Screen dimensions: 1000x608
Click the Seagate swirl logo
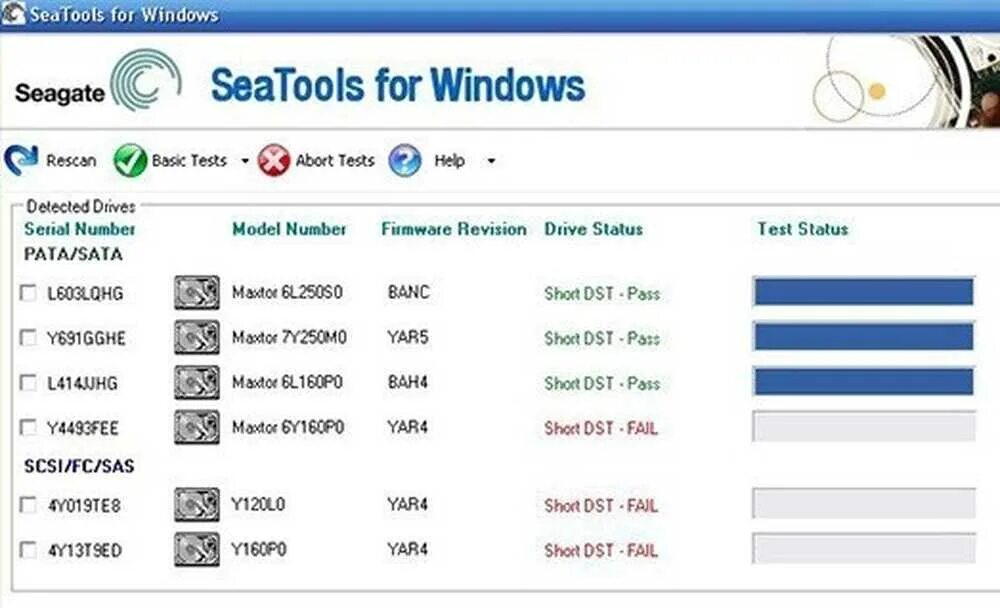[146, 81]
